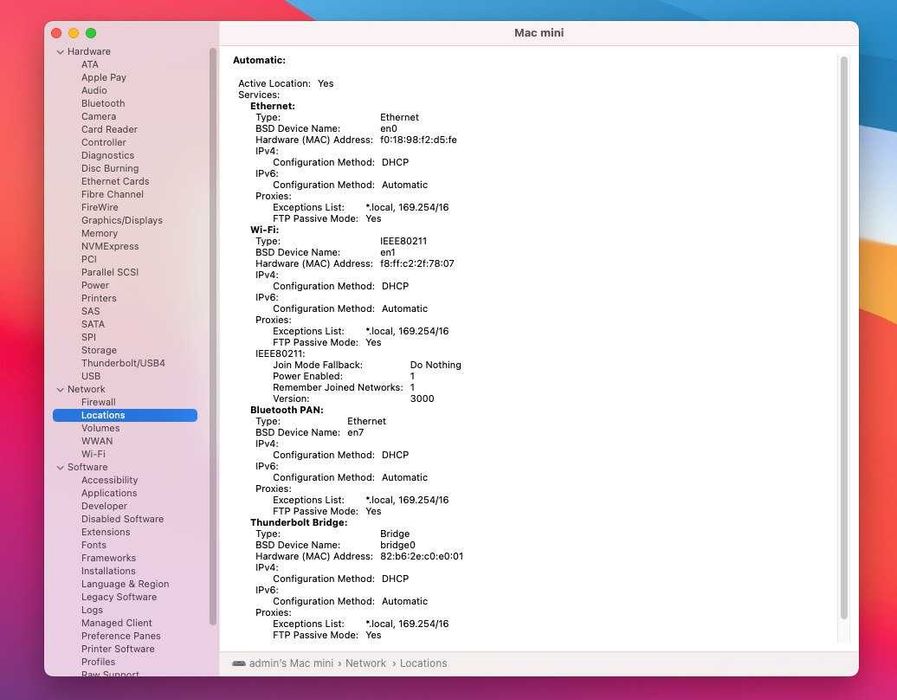Image resolution: width=897 pixels, height=700 pixels.
Task: Choose Controller under Hardware
Action: [x=104, y=142]
